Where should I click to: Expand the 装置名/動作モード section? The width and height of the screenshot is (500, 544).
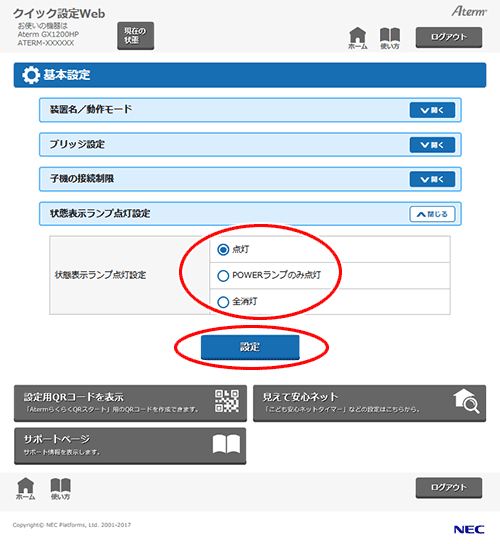432,110
